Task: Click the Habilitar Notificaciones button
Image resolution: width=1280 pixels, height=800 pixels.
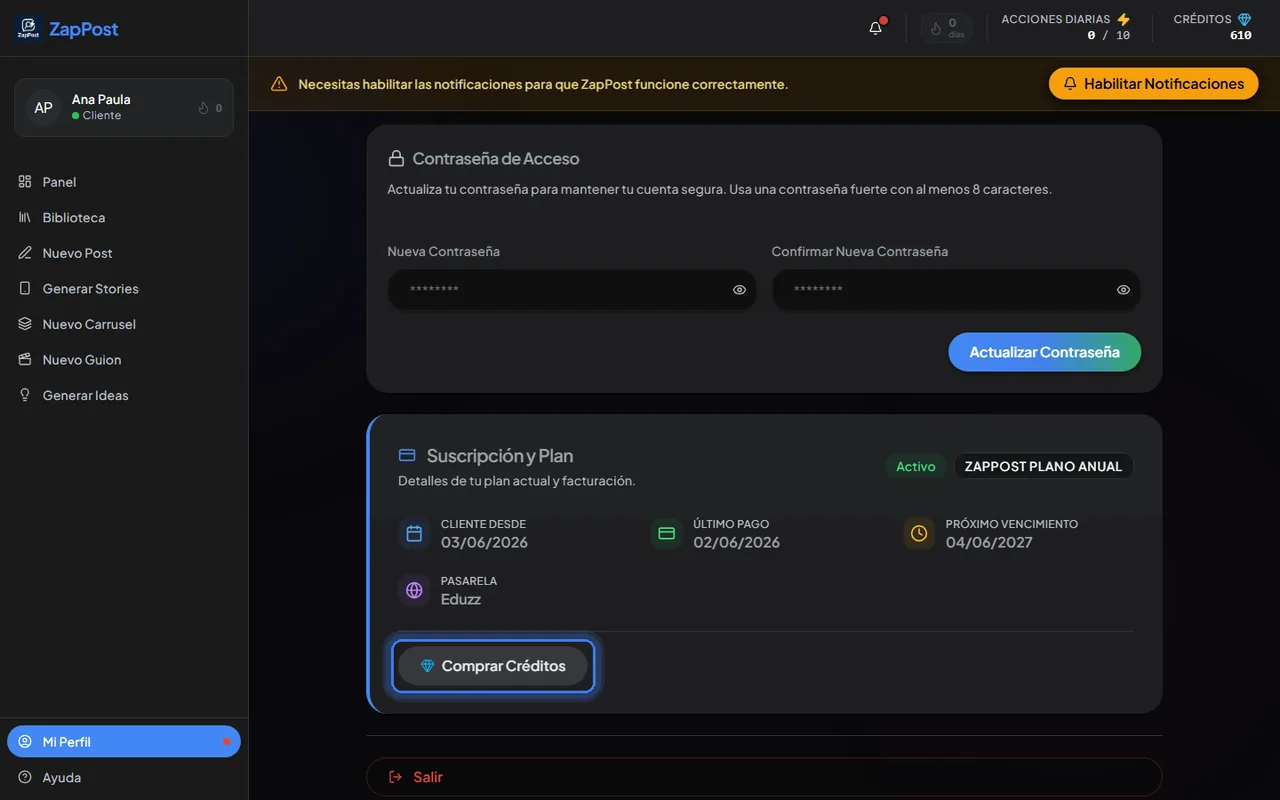Action: tap(1153, 84)
